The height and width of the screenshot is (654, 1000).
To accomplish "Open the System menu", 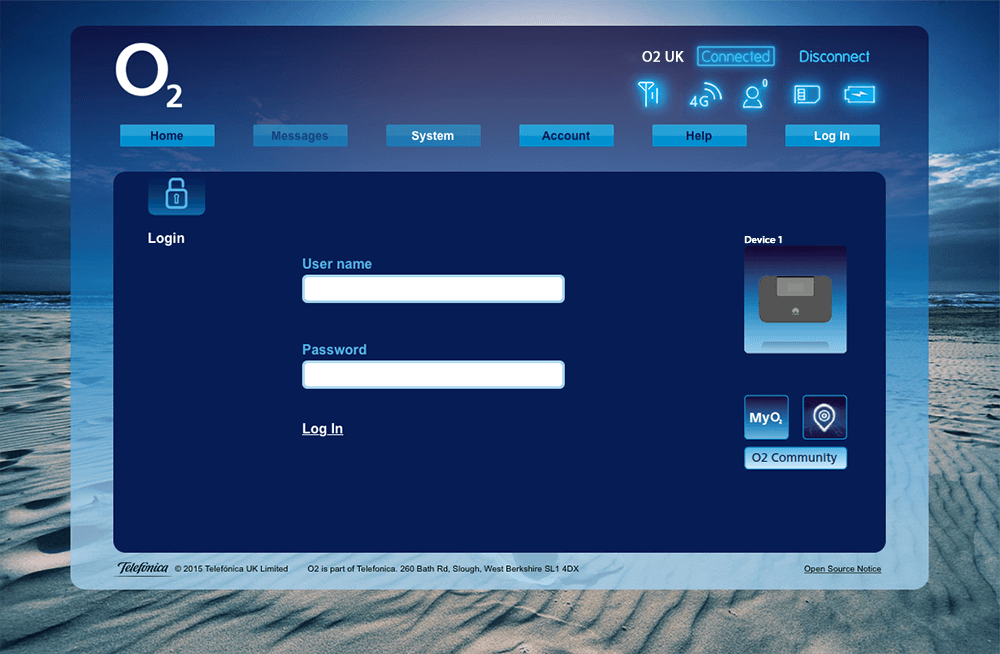I will [x=433, y=136].
